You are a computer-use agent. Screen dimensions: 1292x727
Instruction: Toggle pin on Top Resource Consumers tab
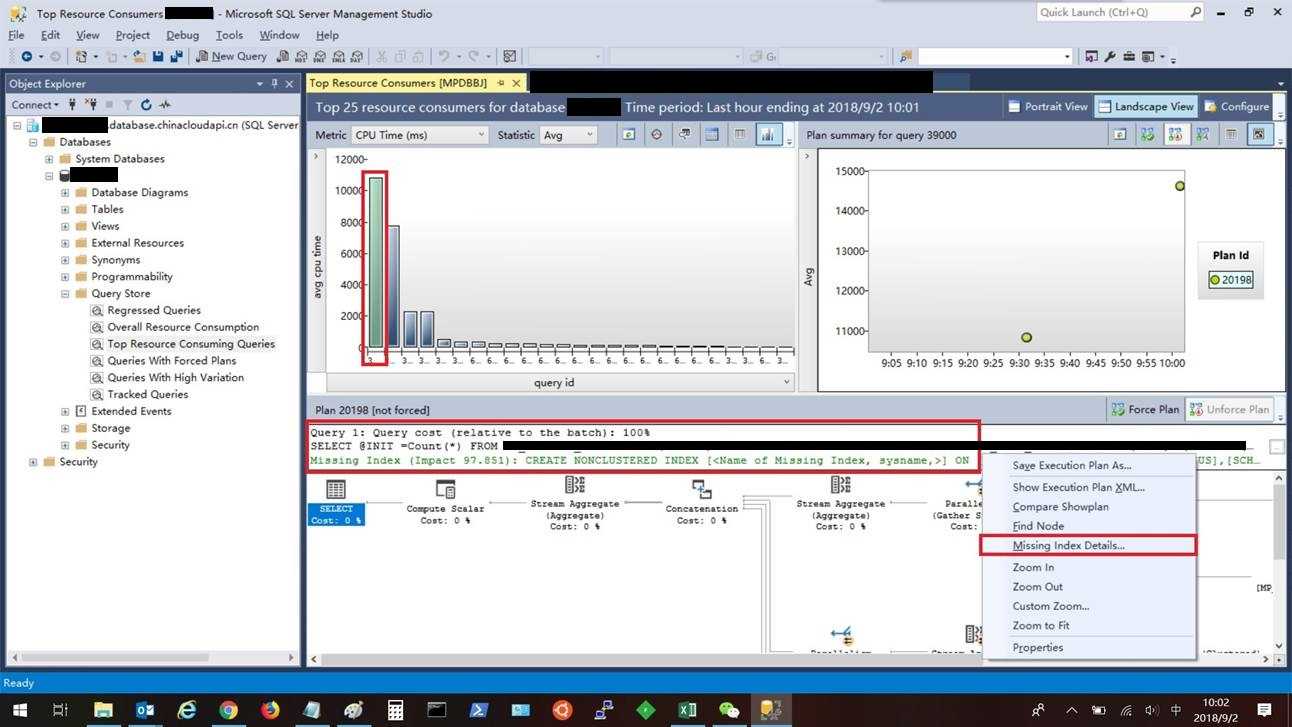coord(501,83)
